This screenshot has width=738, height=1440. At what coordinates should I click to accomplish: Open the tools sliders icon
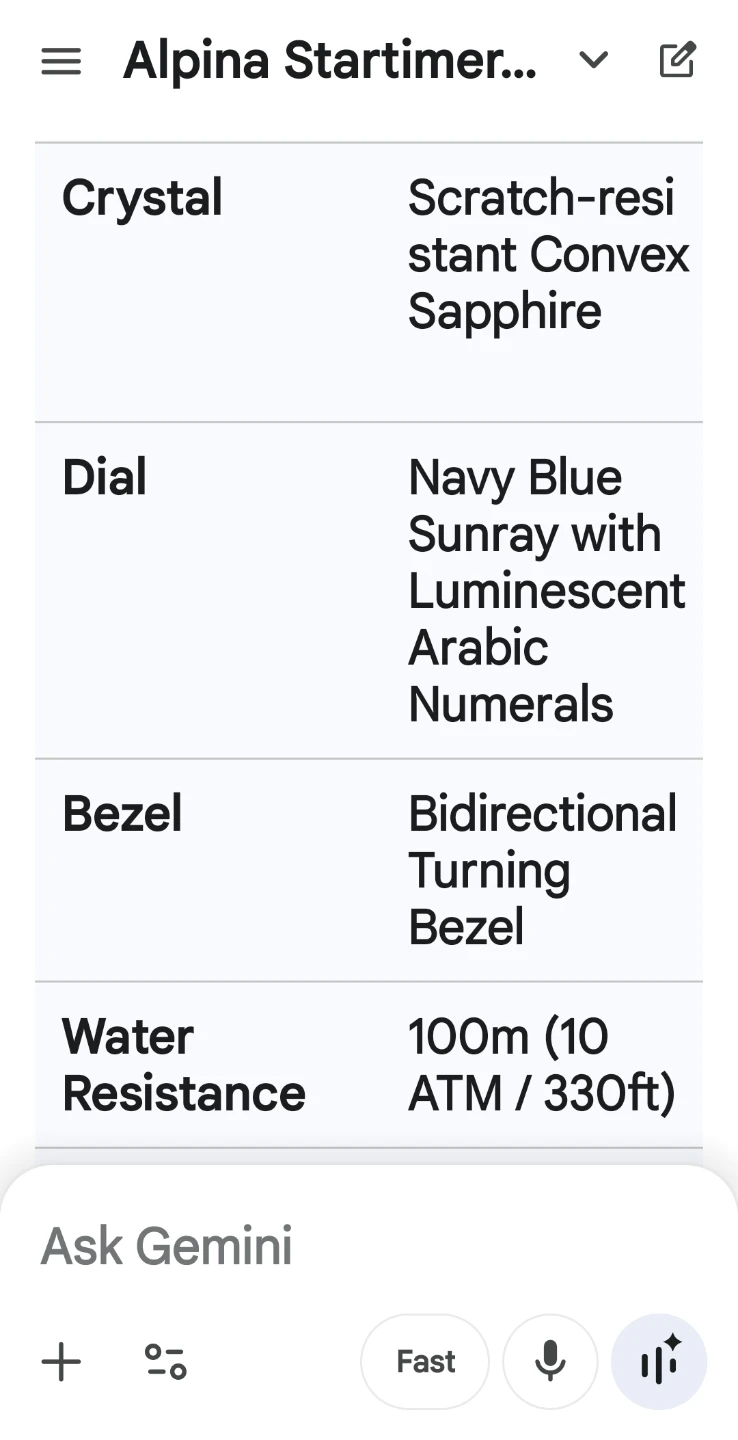click(x=165, y=1362)
